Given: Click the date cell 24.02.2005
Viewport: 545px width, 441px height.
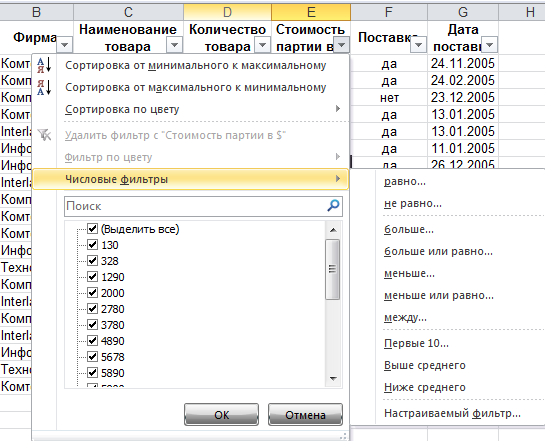Looking at the screenshot, I should coord(463,80).
